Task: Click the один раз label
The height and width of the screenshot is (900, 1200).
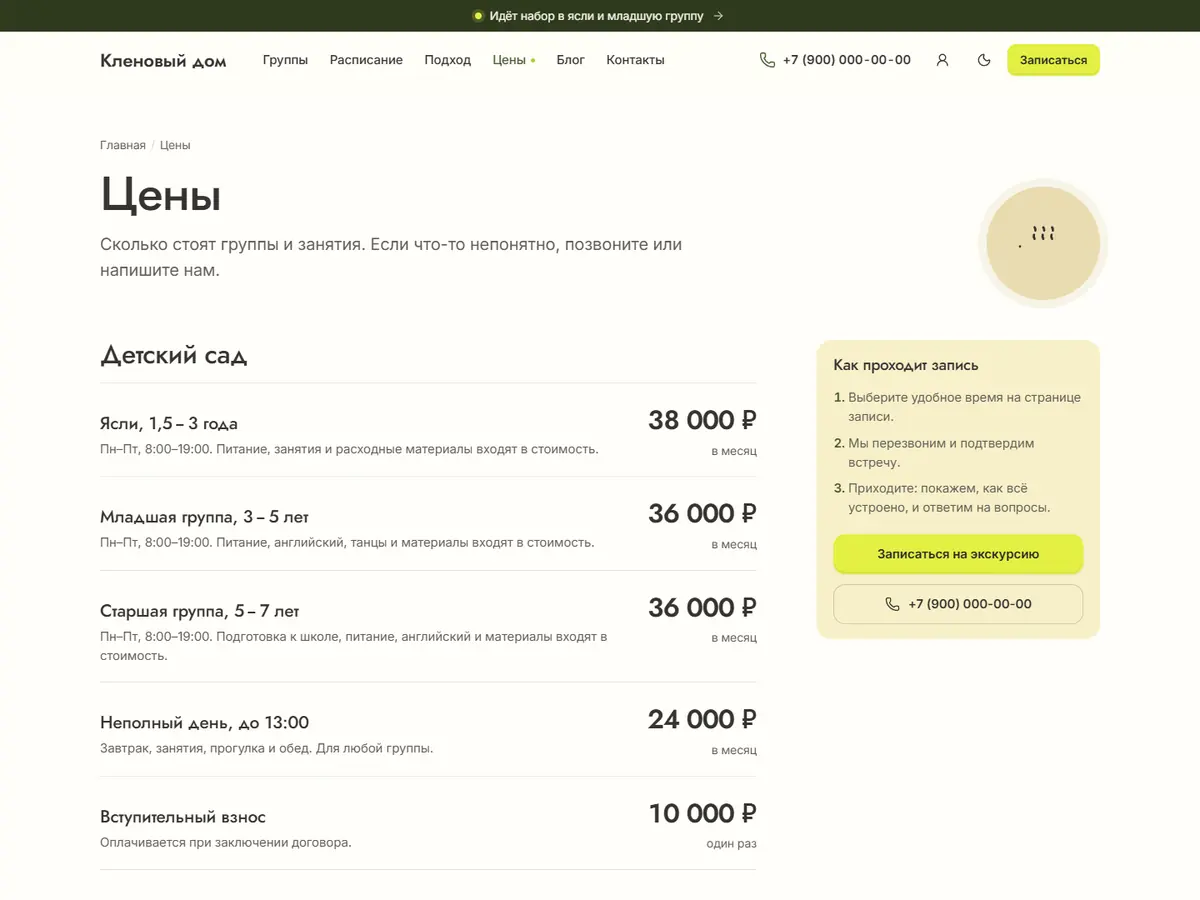Action: pyautogui.click(x=732, y=844)
